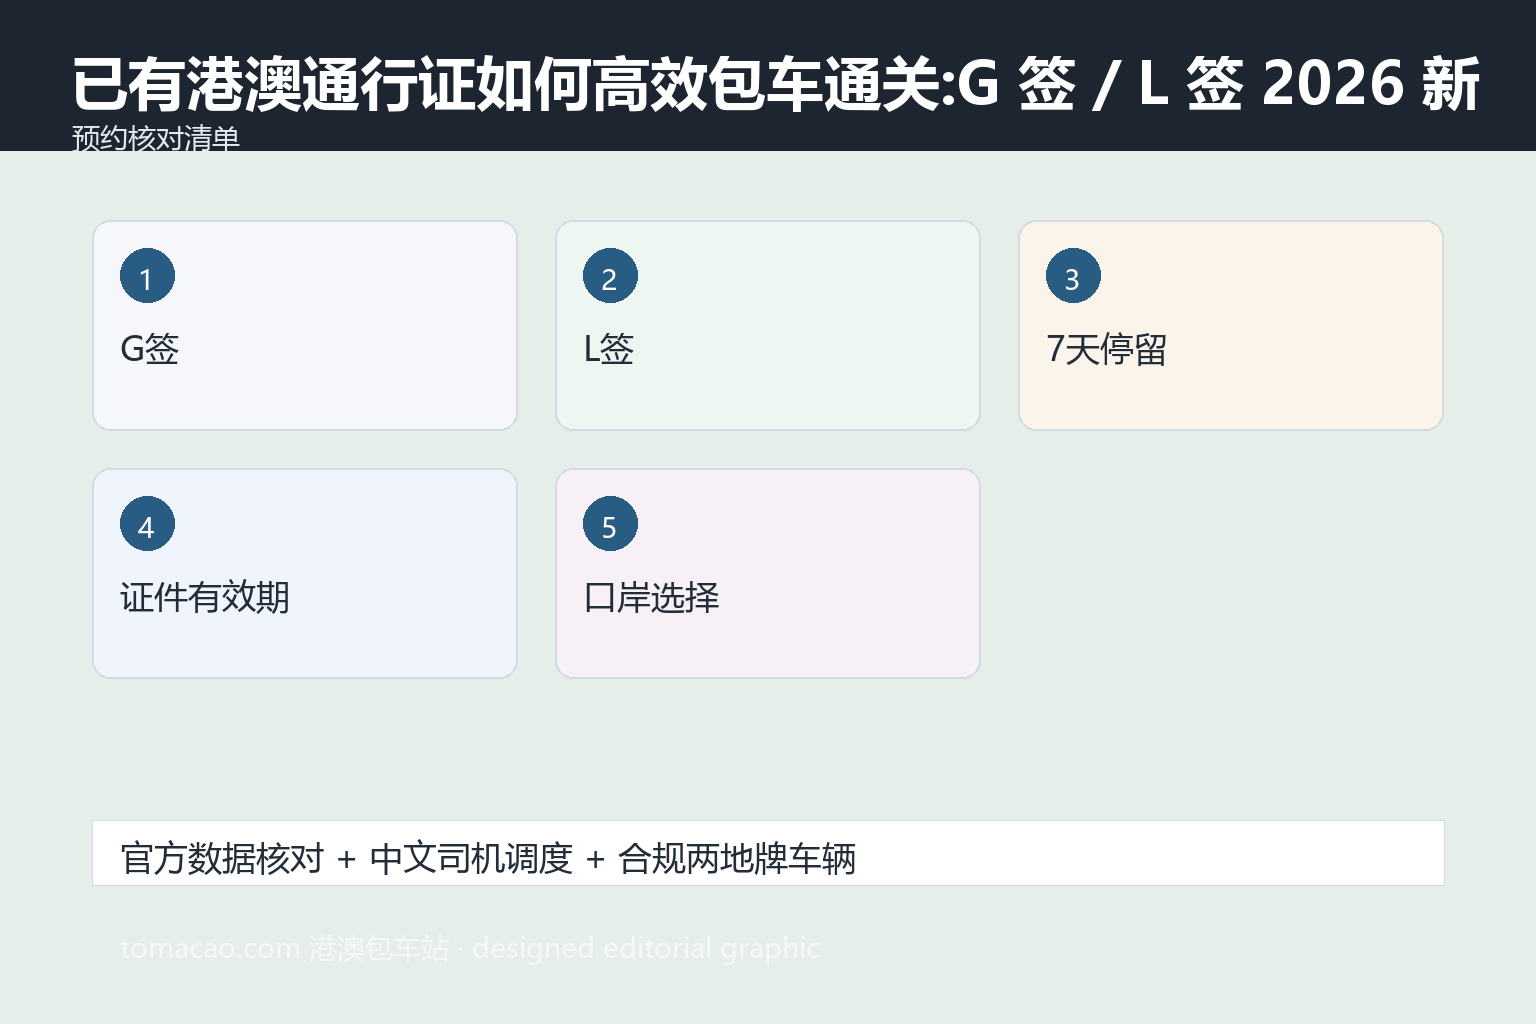Click the main headline about 港澳通行证
Image resolution: width=1536 pixels, height=1024 pixels.
(776, 83)
